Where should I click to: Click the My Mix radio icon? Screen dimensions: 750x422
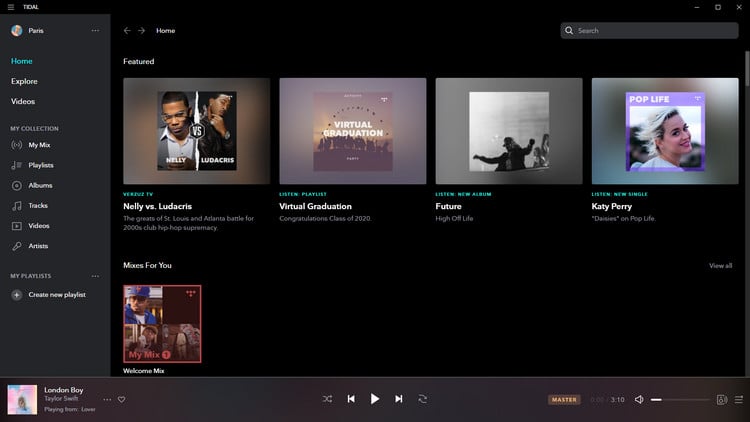[x=17, y=145]
